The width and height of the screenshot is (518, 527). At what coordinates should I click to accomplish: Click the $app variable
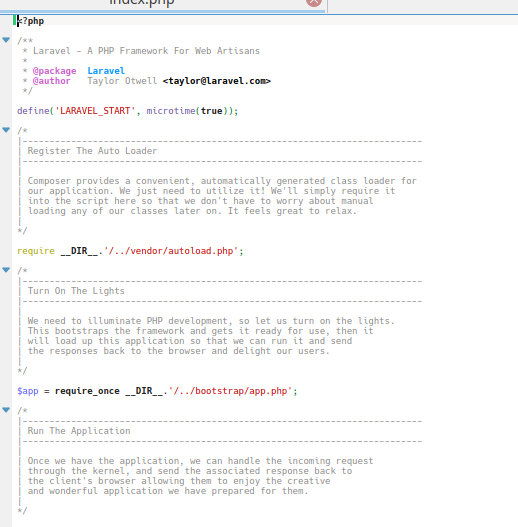(28, 391)
